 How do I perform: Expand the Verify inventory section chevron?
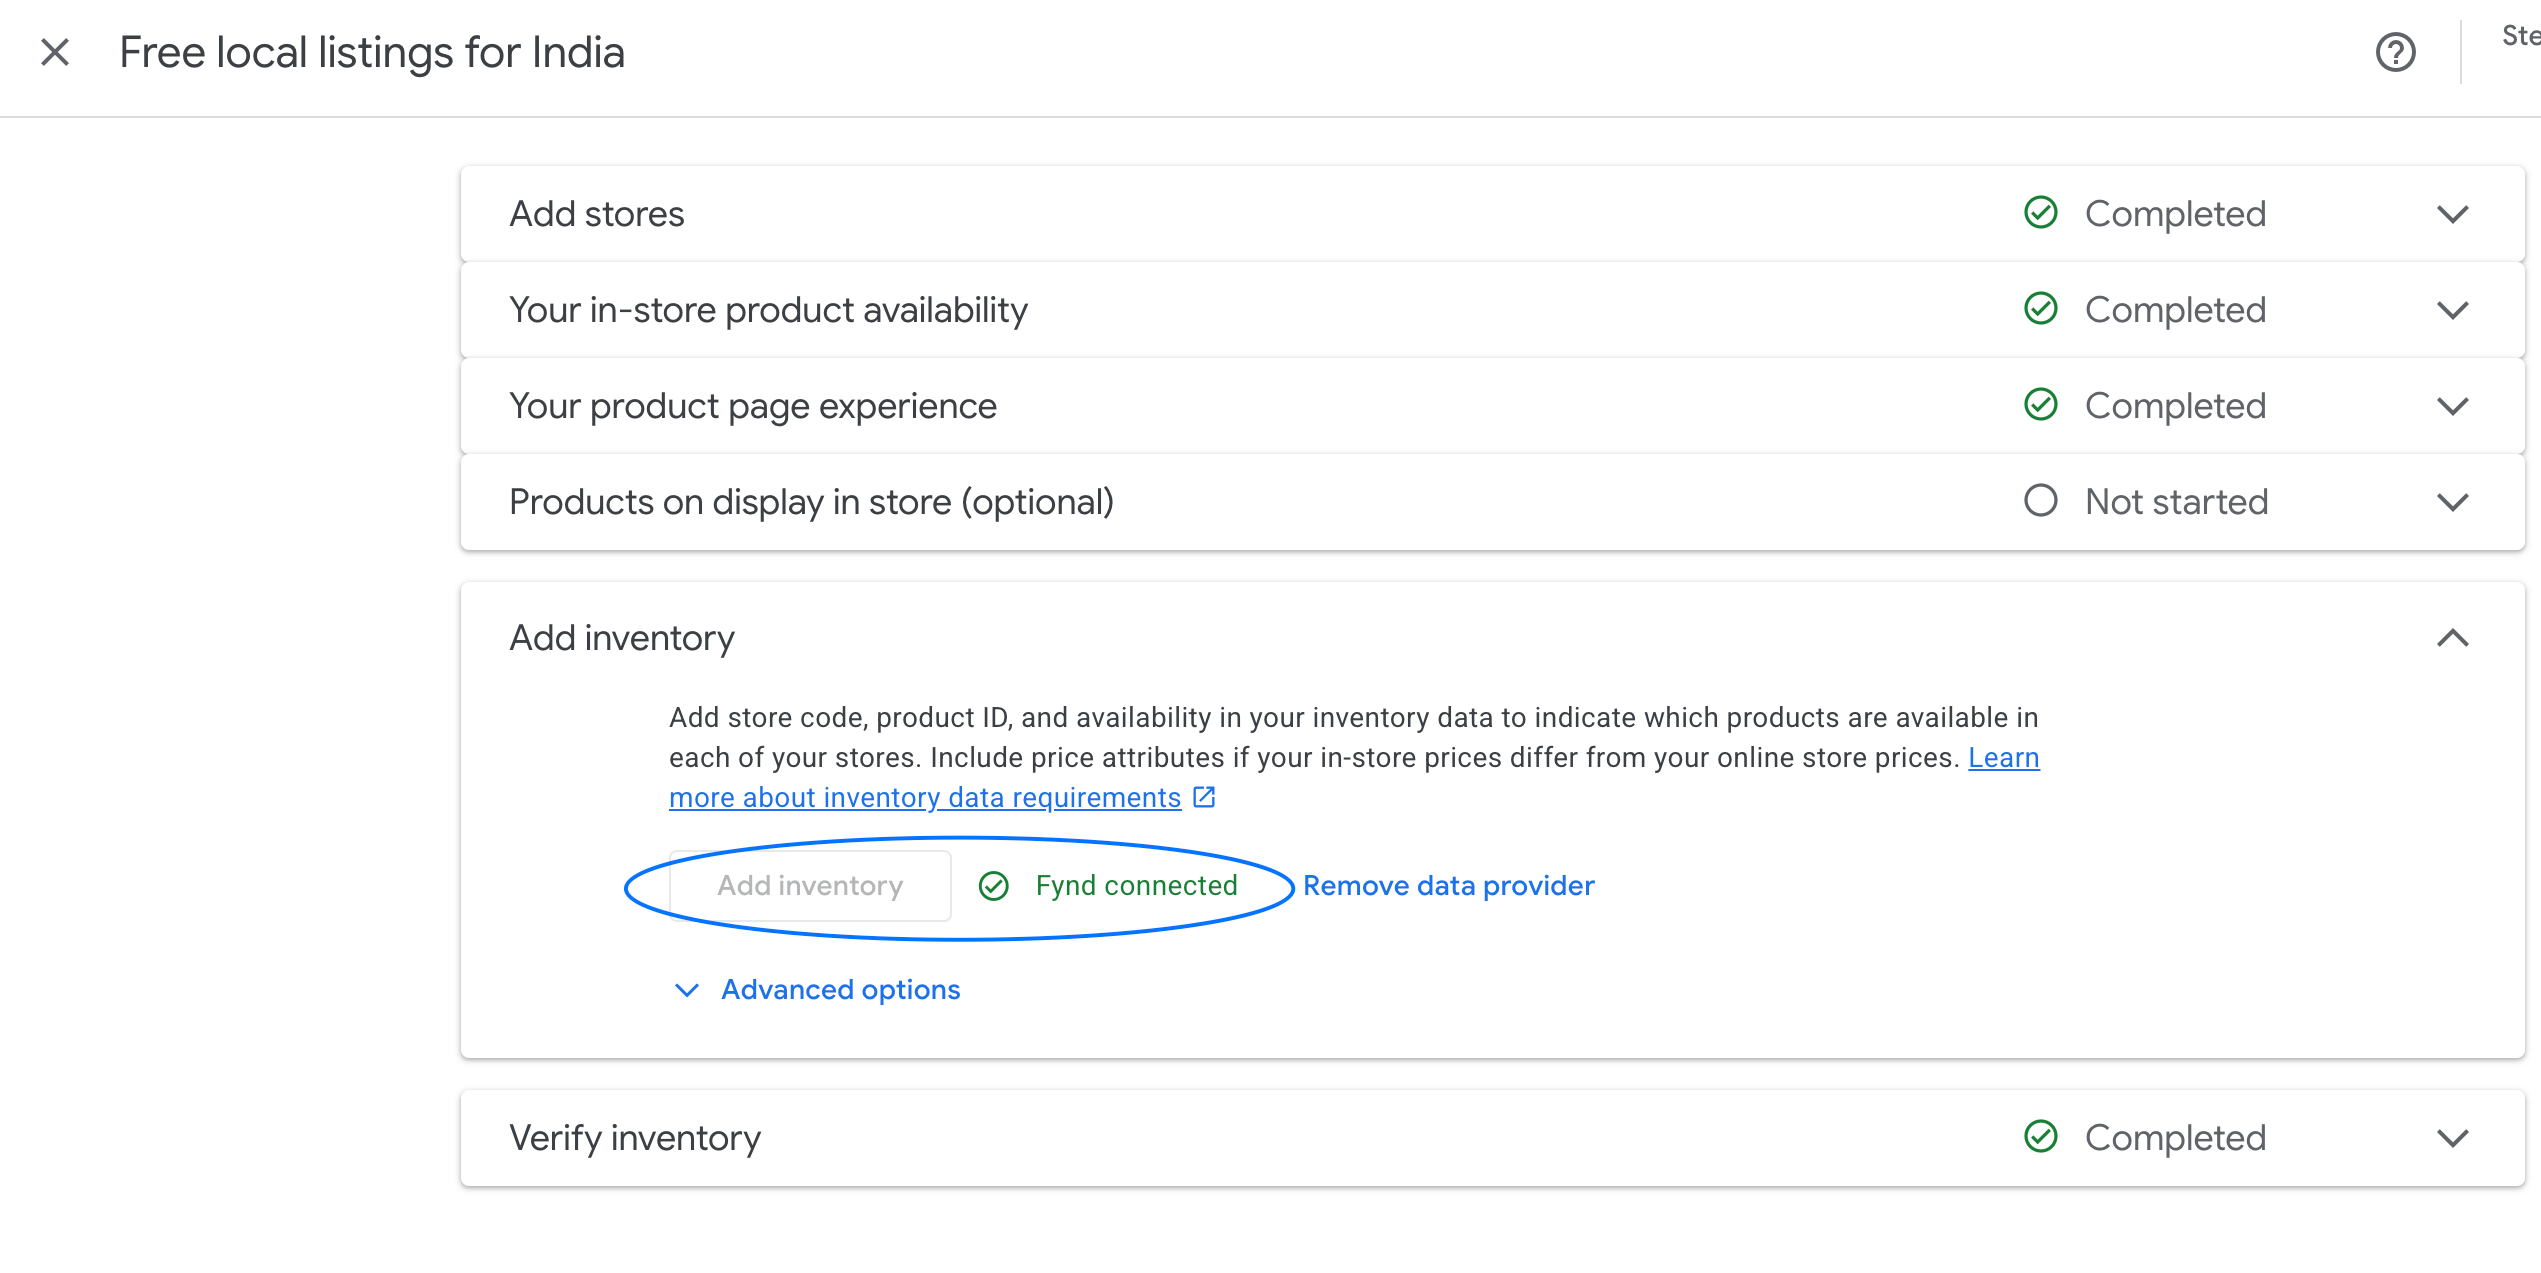coord(2452,1138)
